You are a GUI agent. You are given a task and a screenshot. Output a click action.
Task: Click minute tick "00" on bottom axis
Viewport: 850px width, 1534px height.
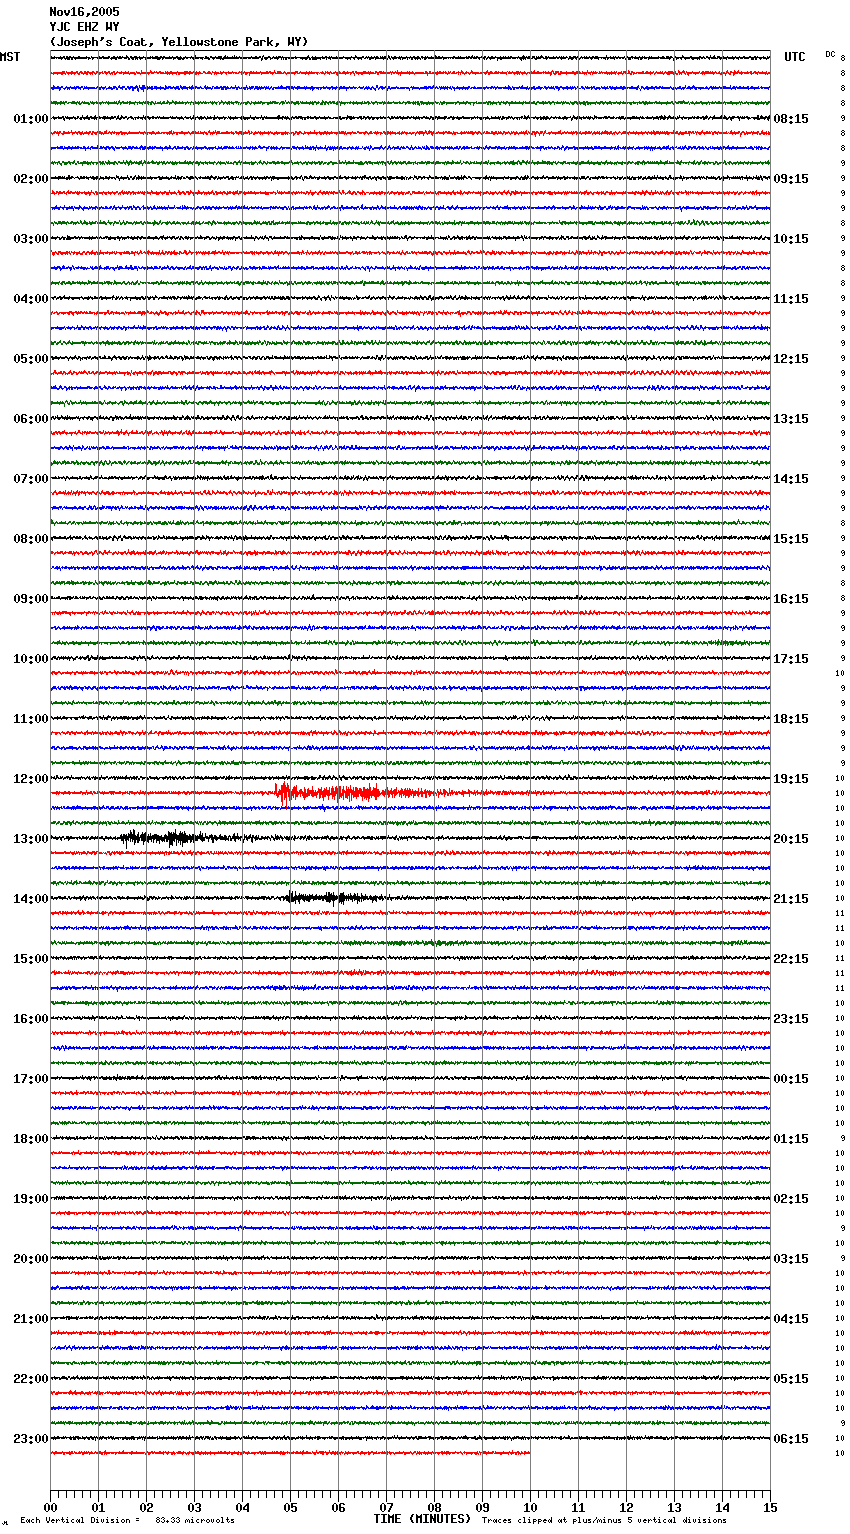point(50,1507)
